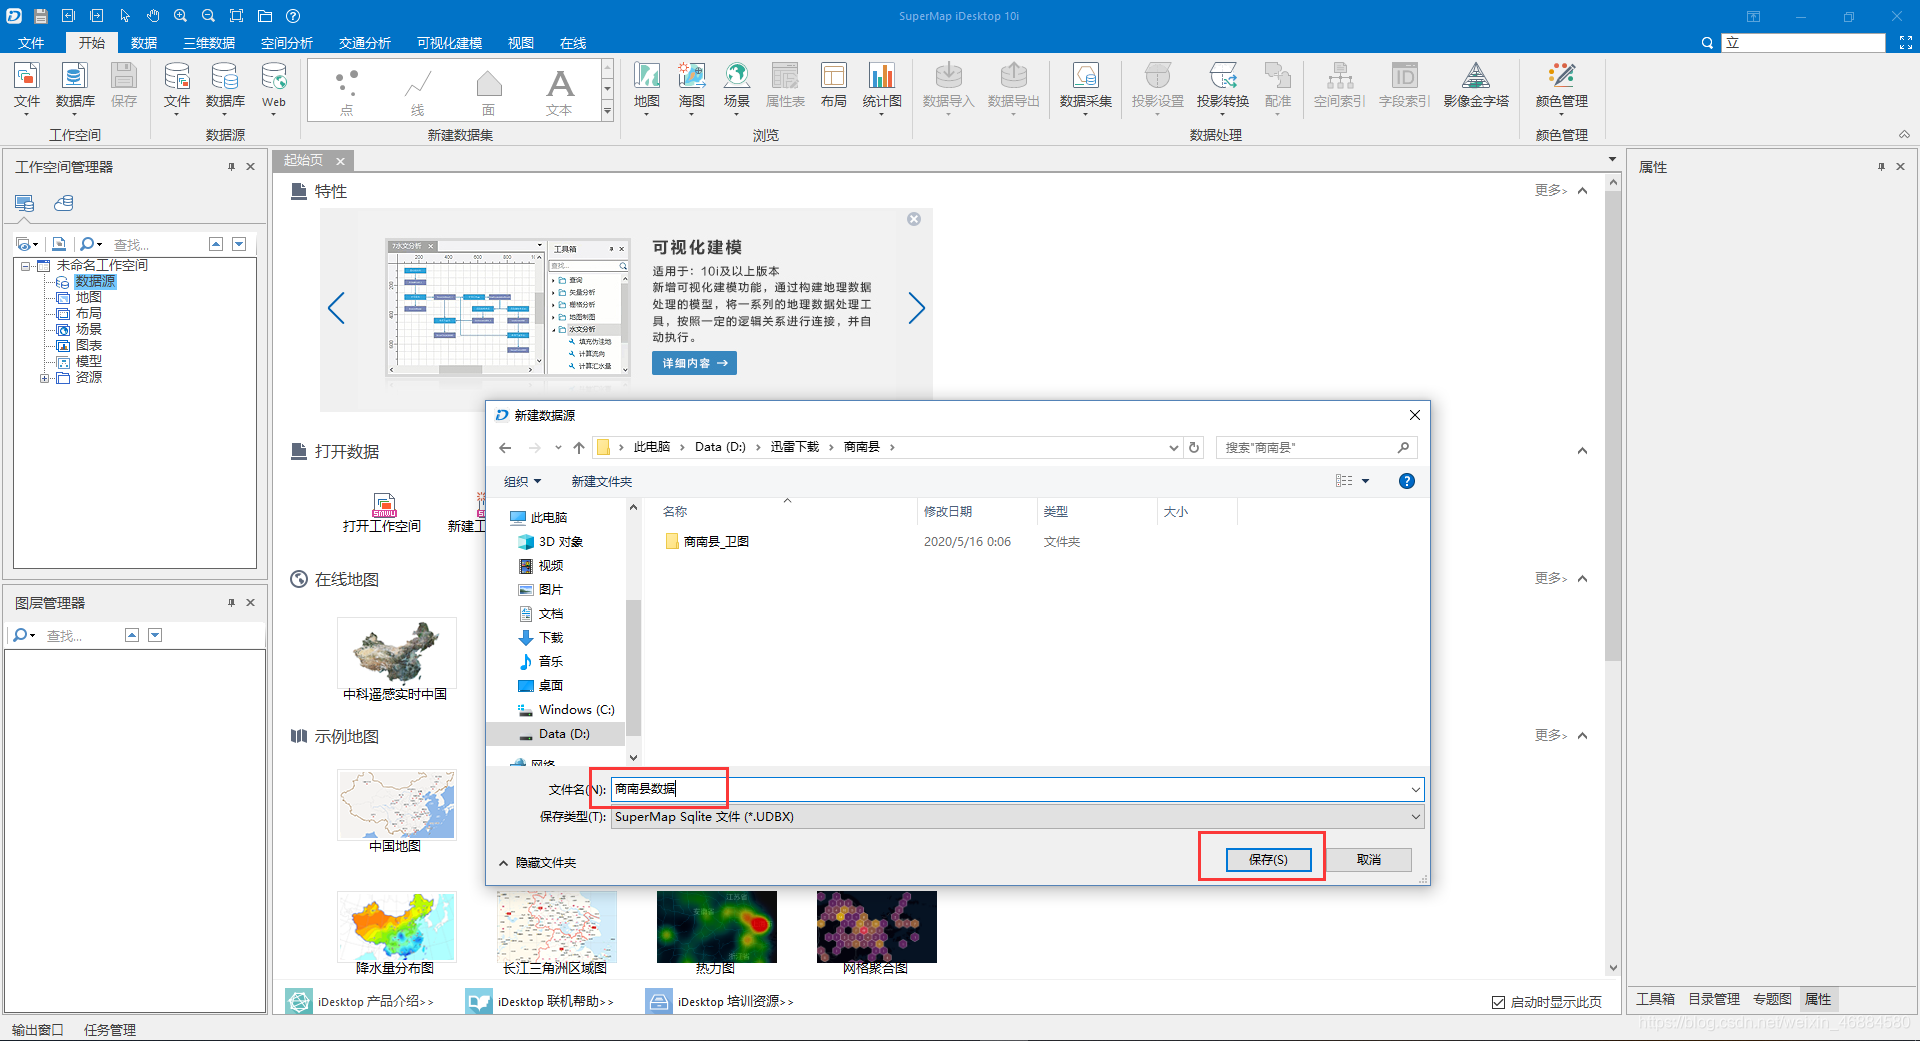
Task: Expand the 资源 node in workspace tree
Action: coord(45,377)
